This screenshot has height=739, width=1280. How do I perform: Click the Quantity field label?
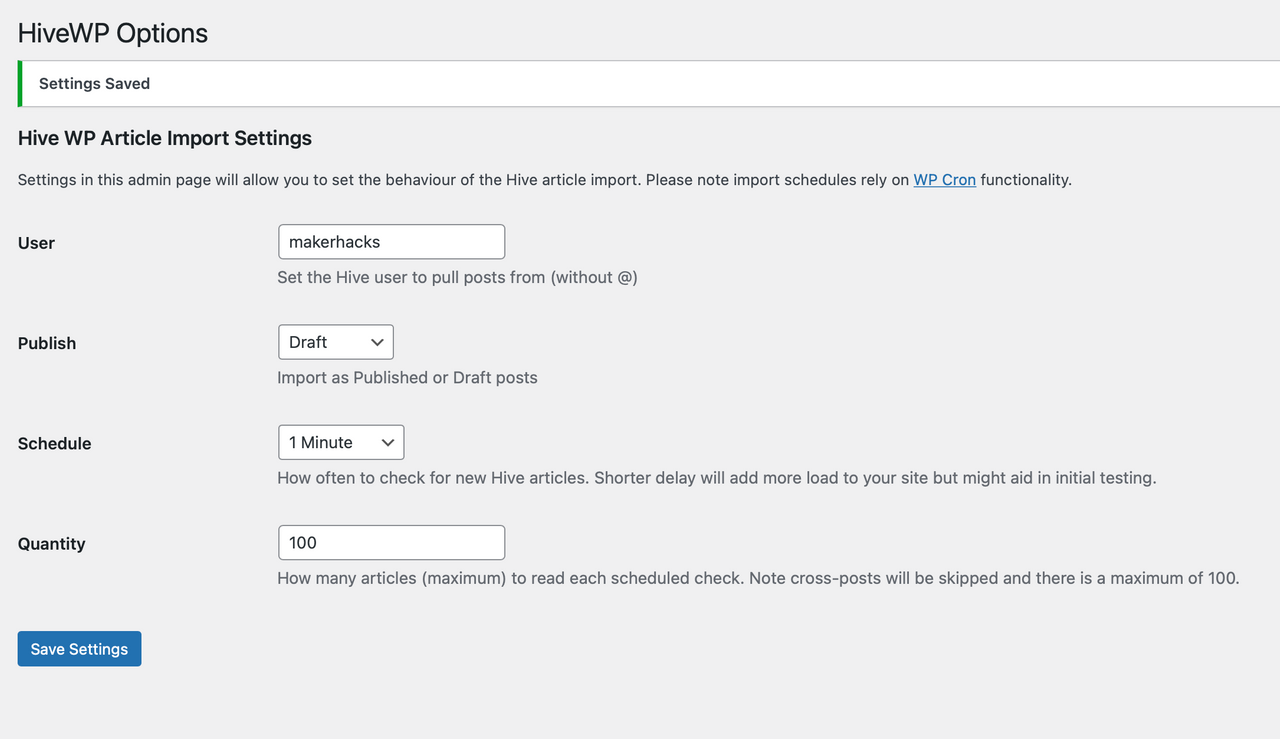pyautogui.click(x=51, y=543)
